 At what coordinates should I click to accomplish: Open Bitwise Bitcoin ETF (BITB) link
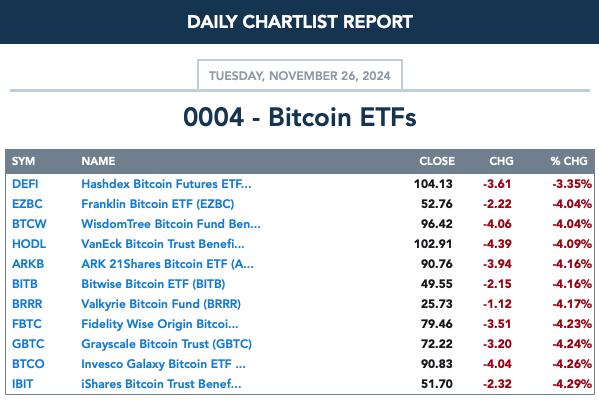(x=153, y=284)
